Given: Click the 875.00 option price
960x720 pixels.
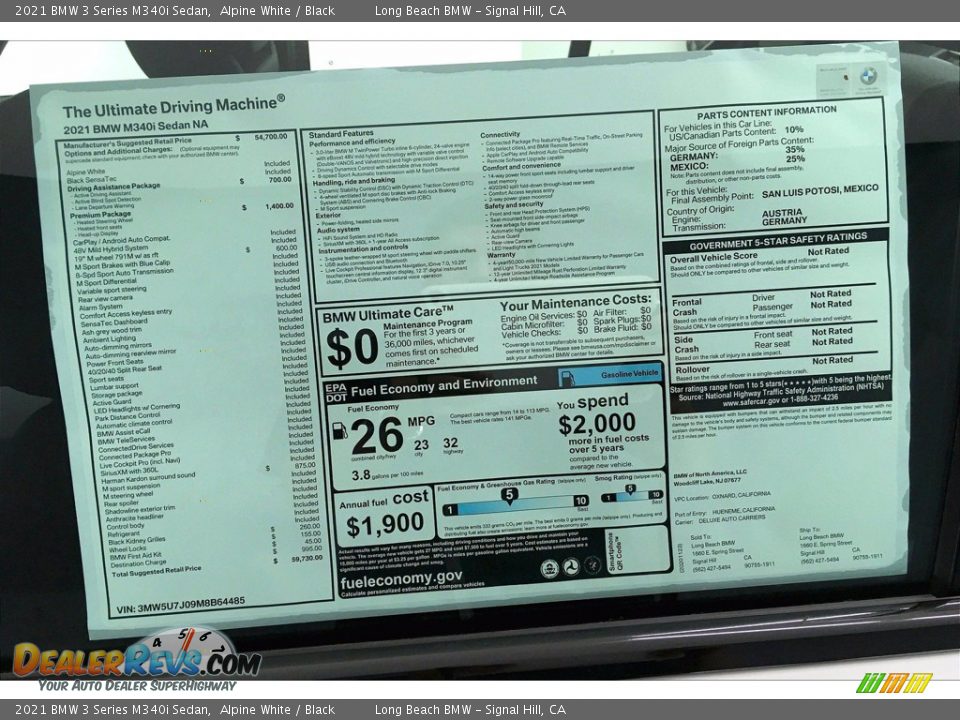Looking at the screenshot, I should pos(304,465).
